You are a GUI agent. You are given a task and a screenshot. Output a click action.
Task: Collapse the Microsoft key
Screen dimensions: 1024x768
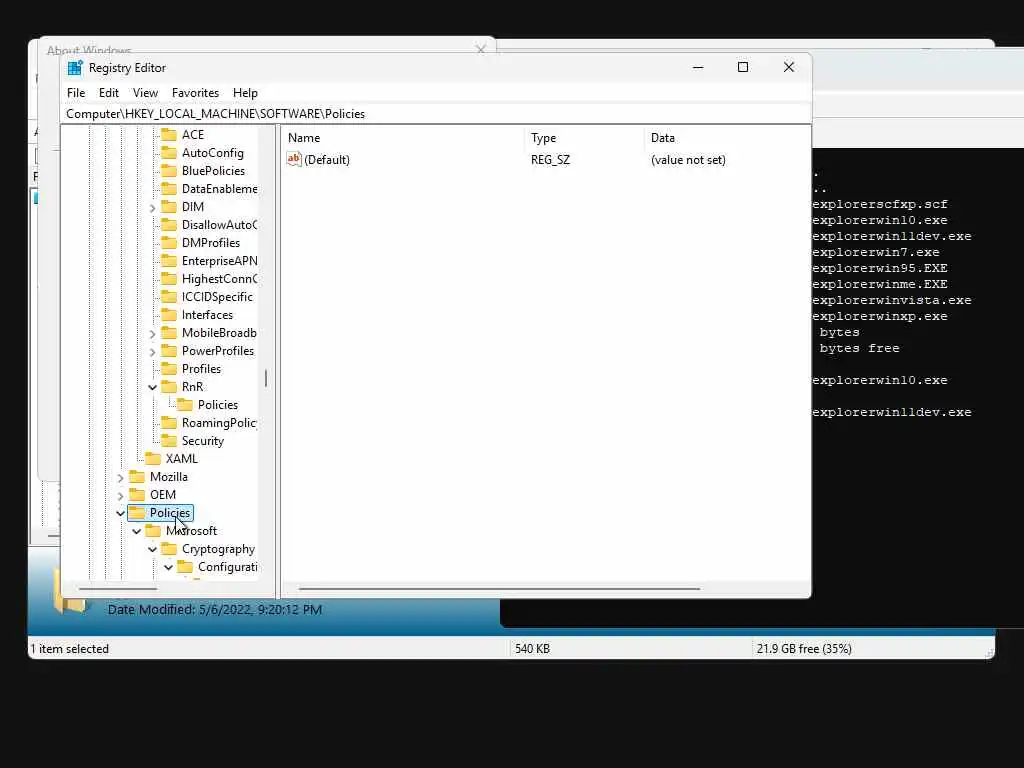tap(136, 532)
